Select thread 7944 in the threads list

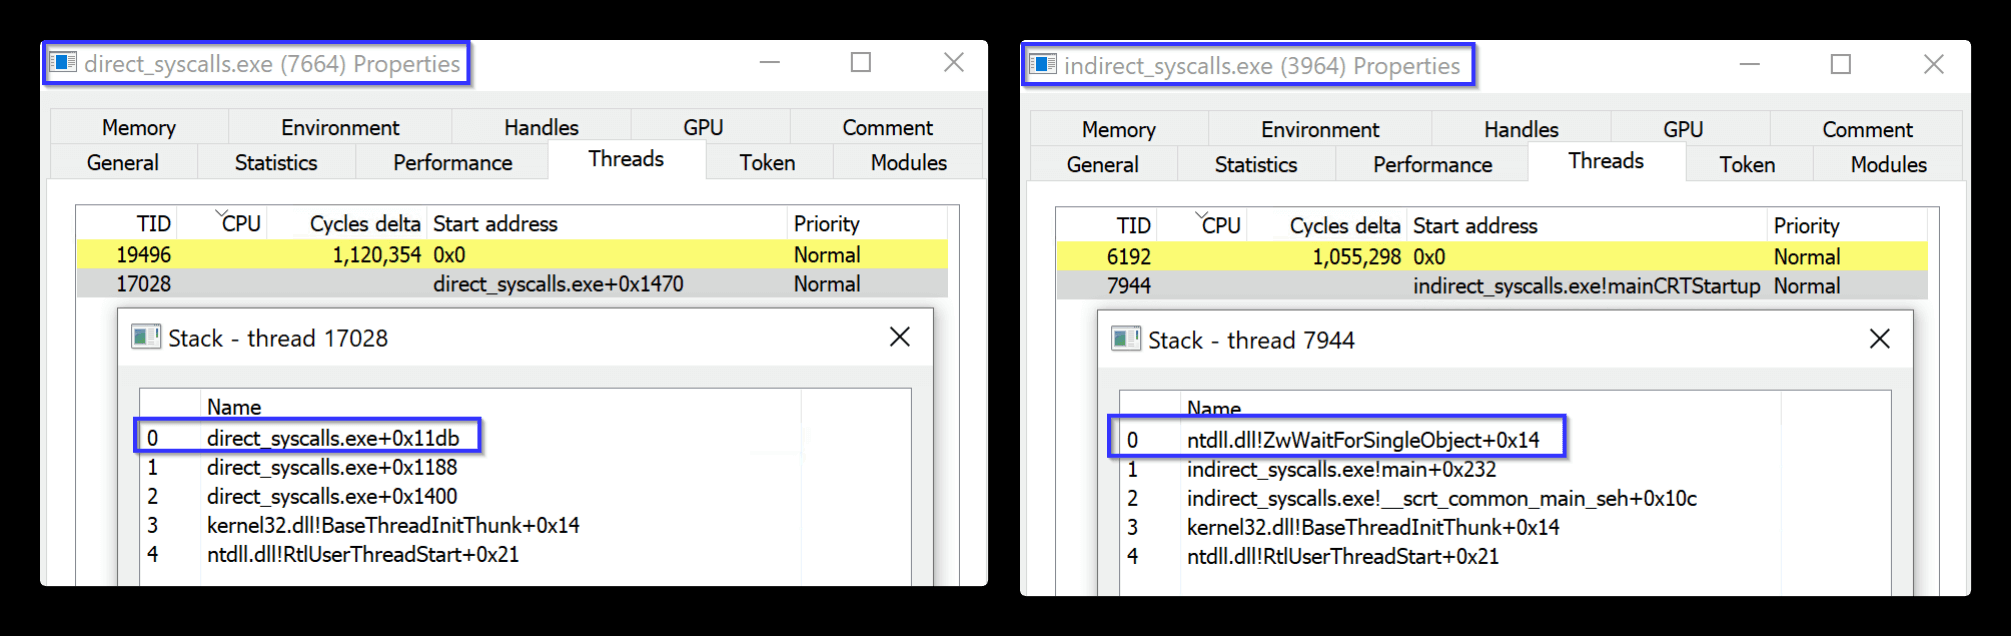coord(1129,285)
